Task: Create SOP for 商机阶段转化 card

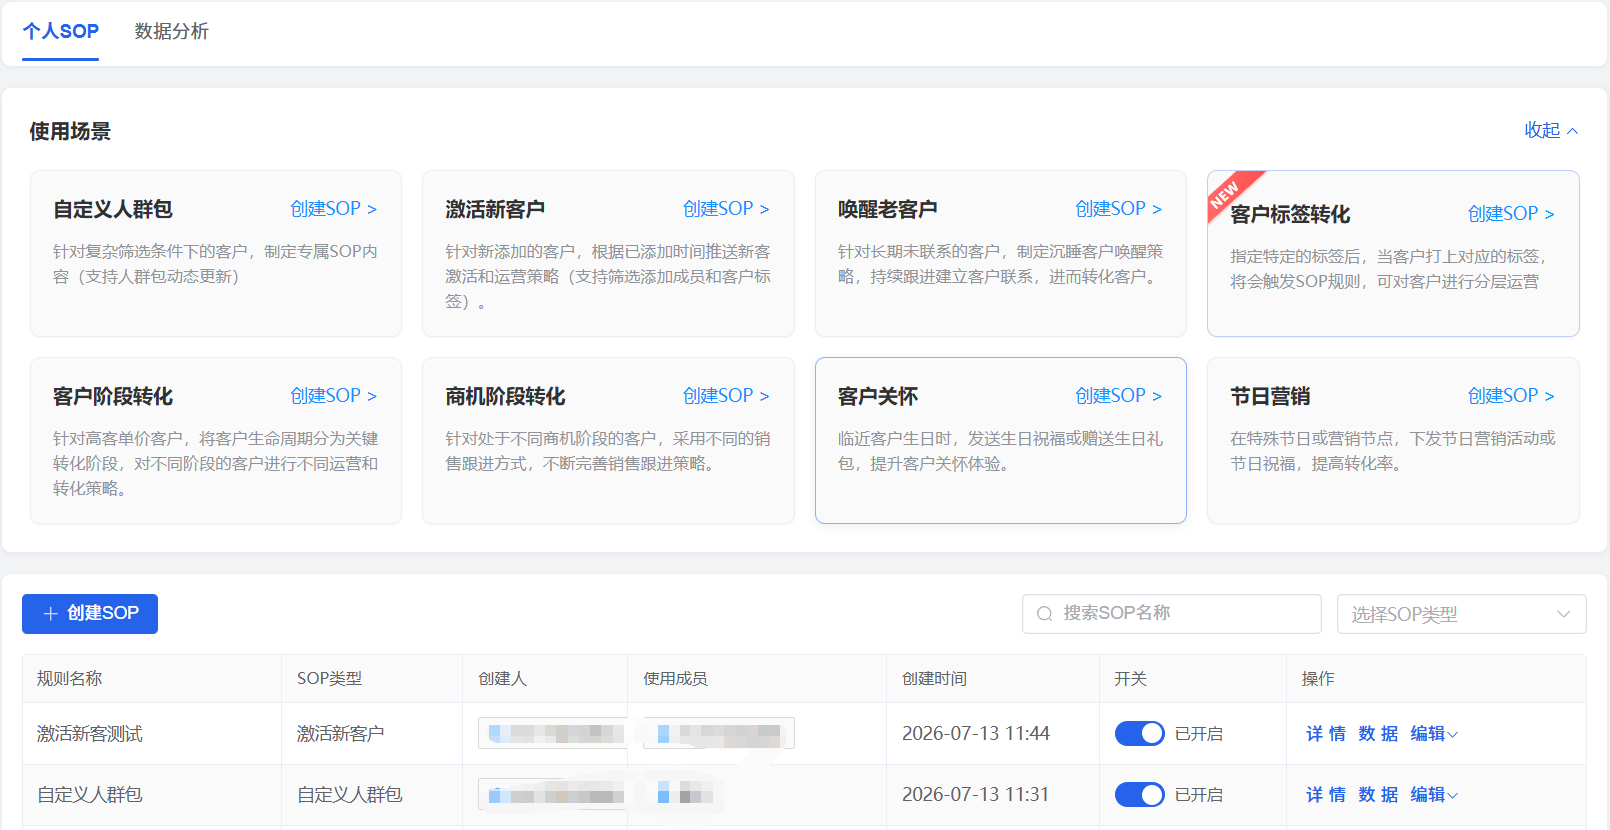Action: pos(726,396)
